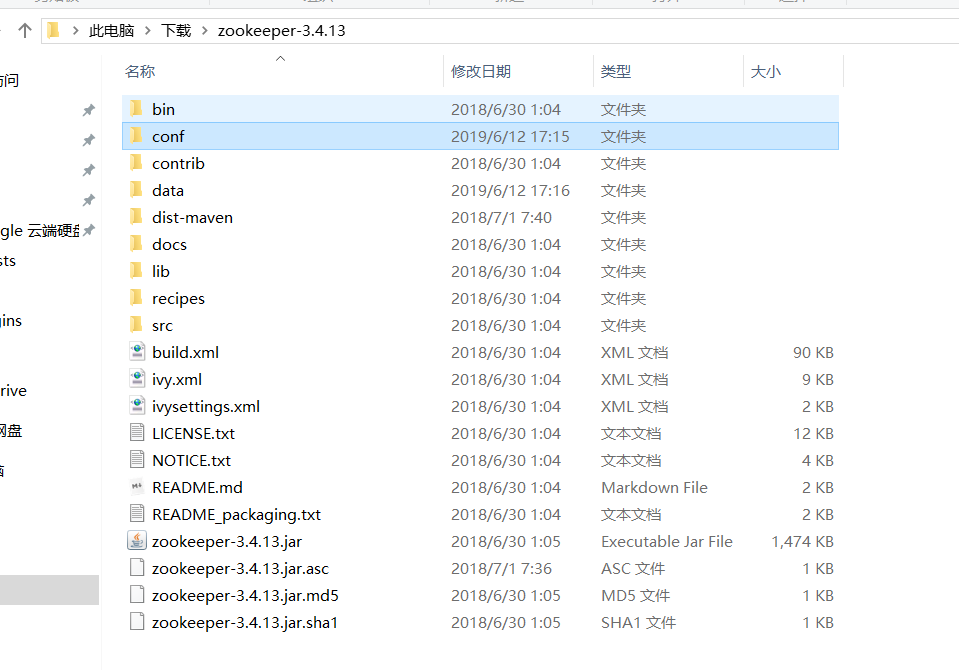Click the ivy.xml file icon
The width and height of the screenshot is (959, 670).
click(137, 379)
